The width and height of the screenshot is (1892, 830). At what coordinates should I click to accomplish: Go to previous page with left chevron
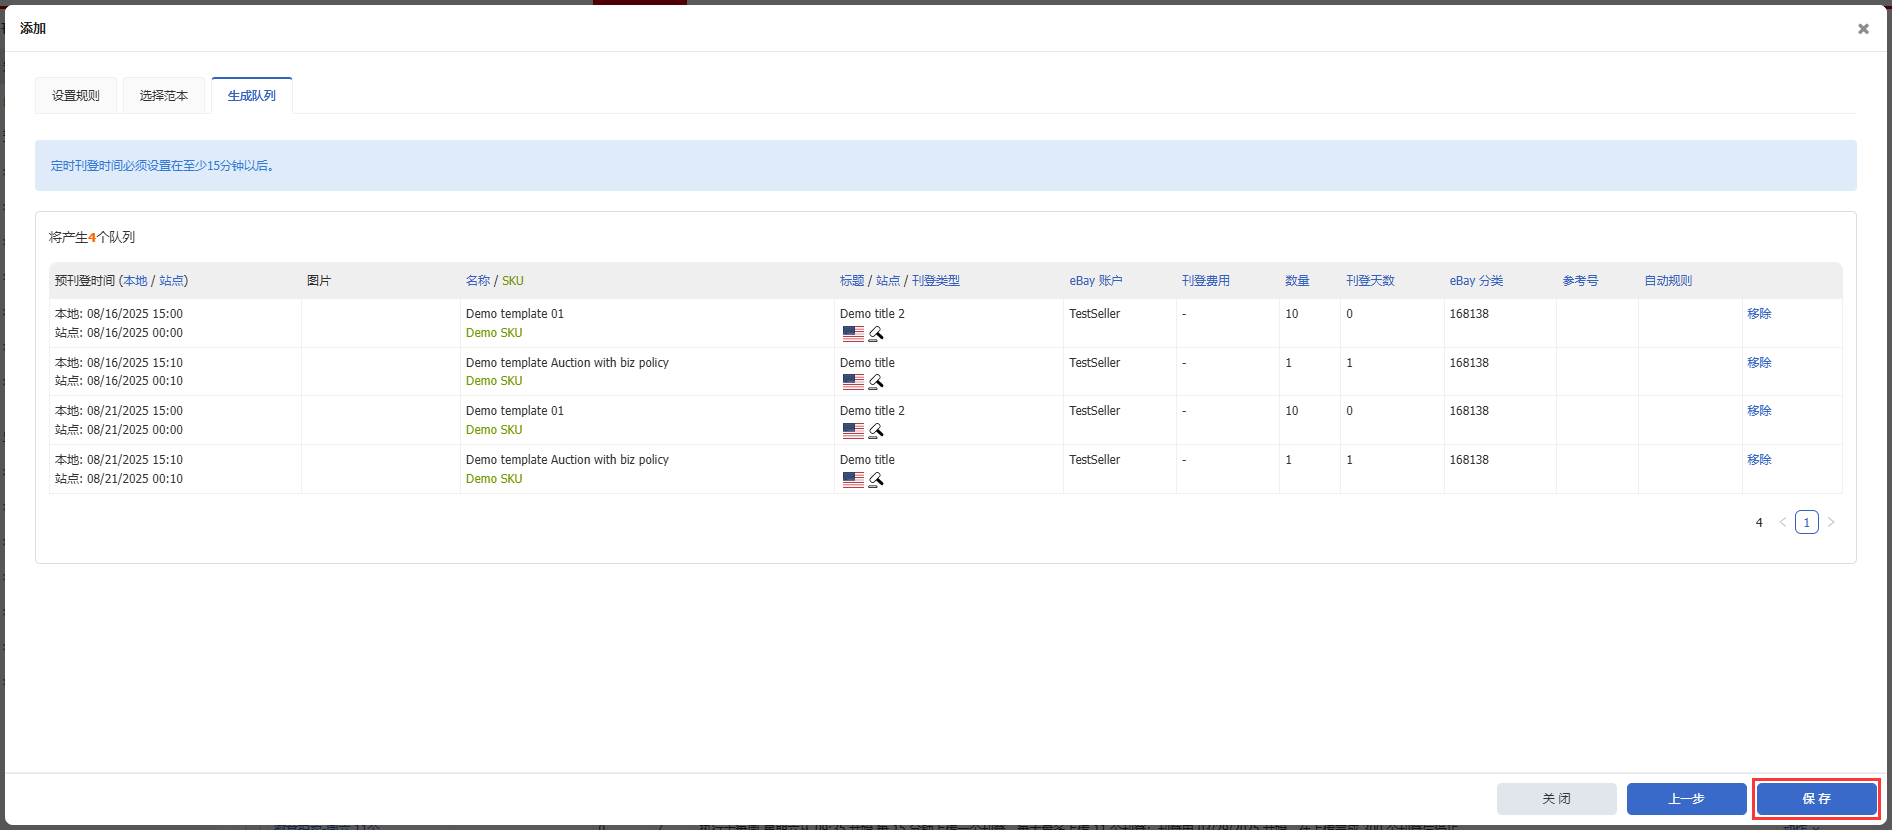1782,522
